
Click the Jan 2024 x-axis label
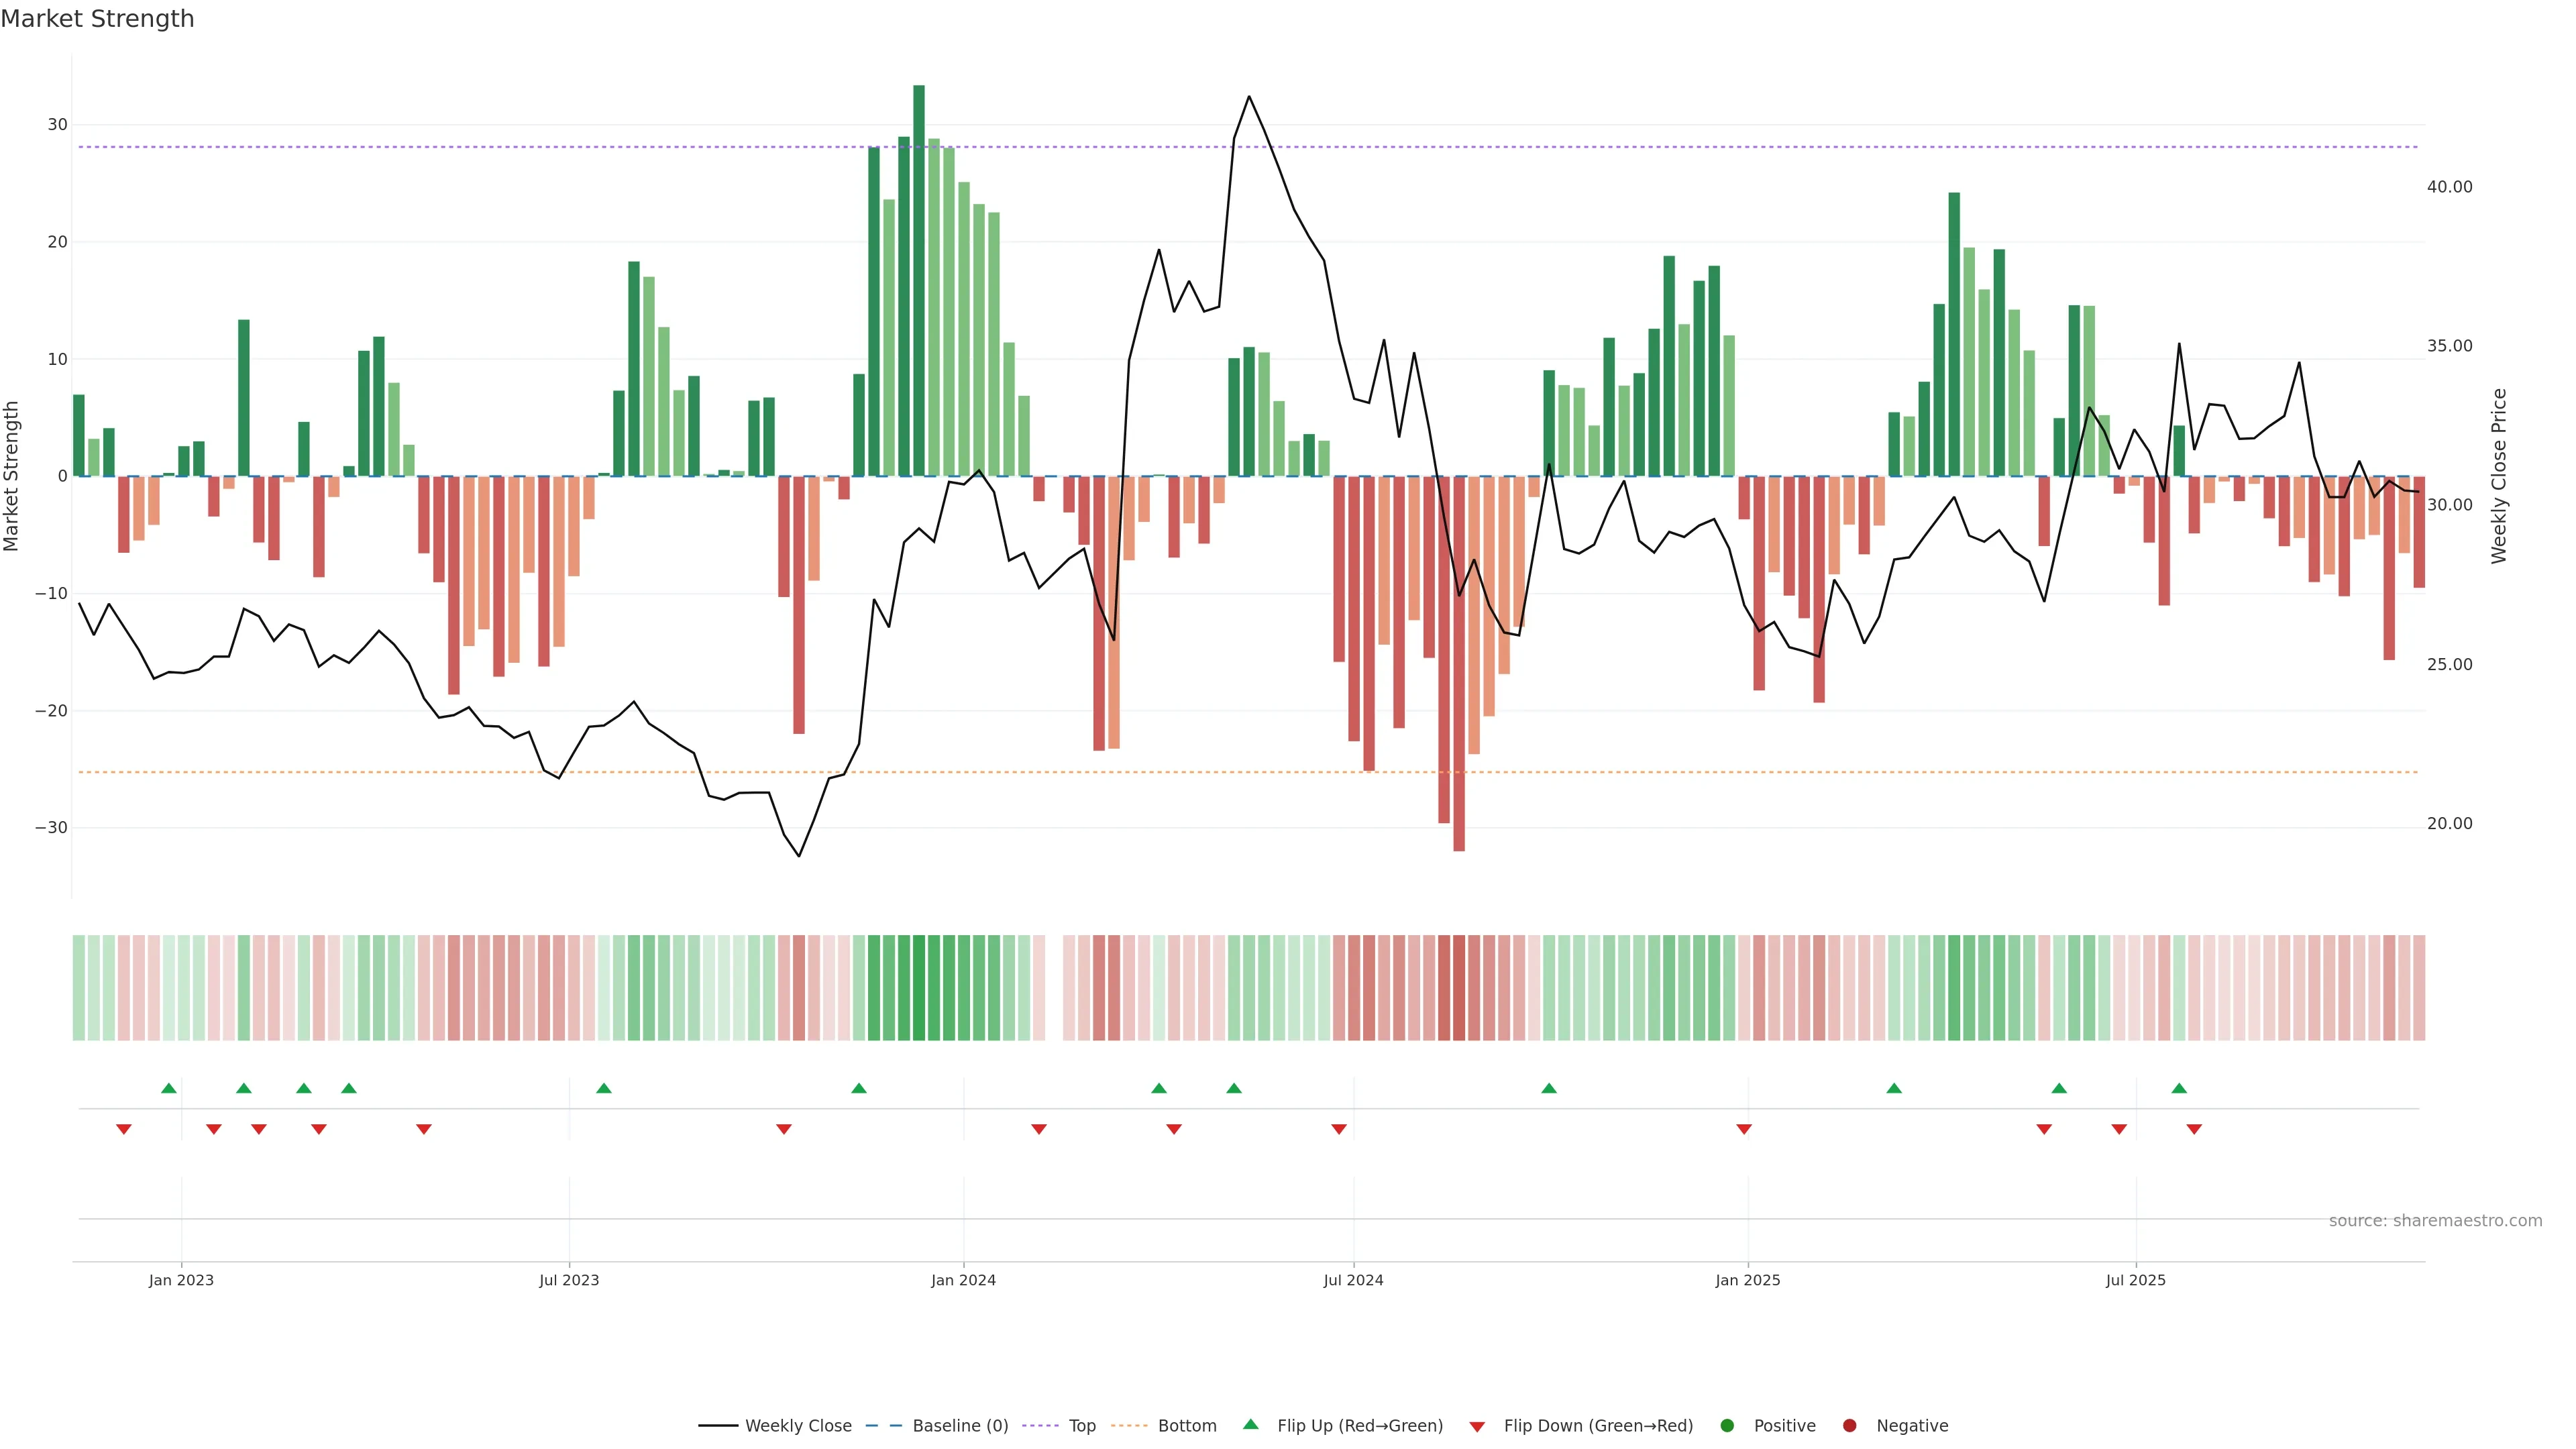click(963, 1280)
